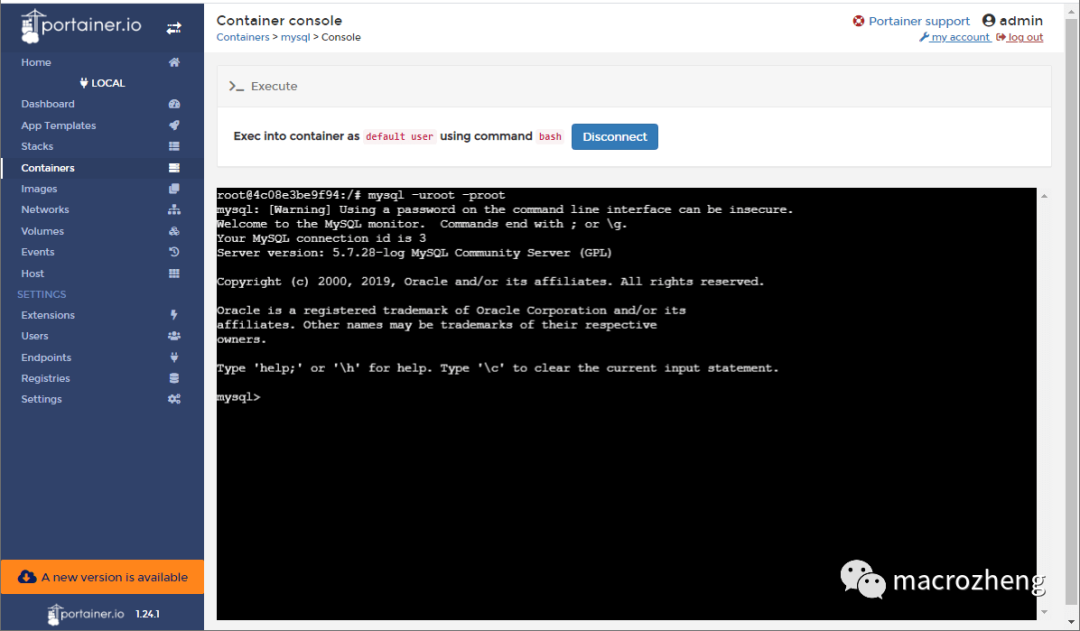The image size is (1080, 631).
Task: Open Users in sidebar
Action: (x=102, y=336)
